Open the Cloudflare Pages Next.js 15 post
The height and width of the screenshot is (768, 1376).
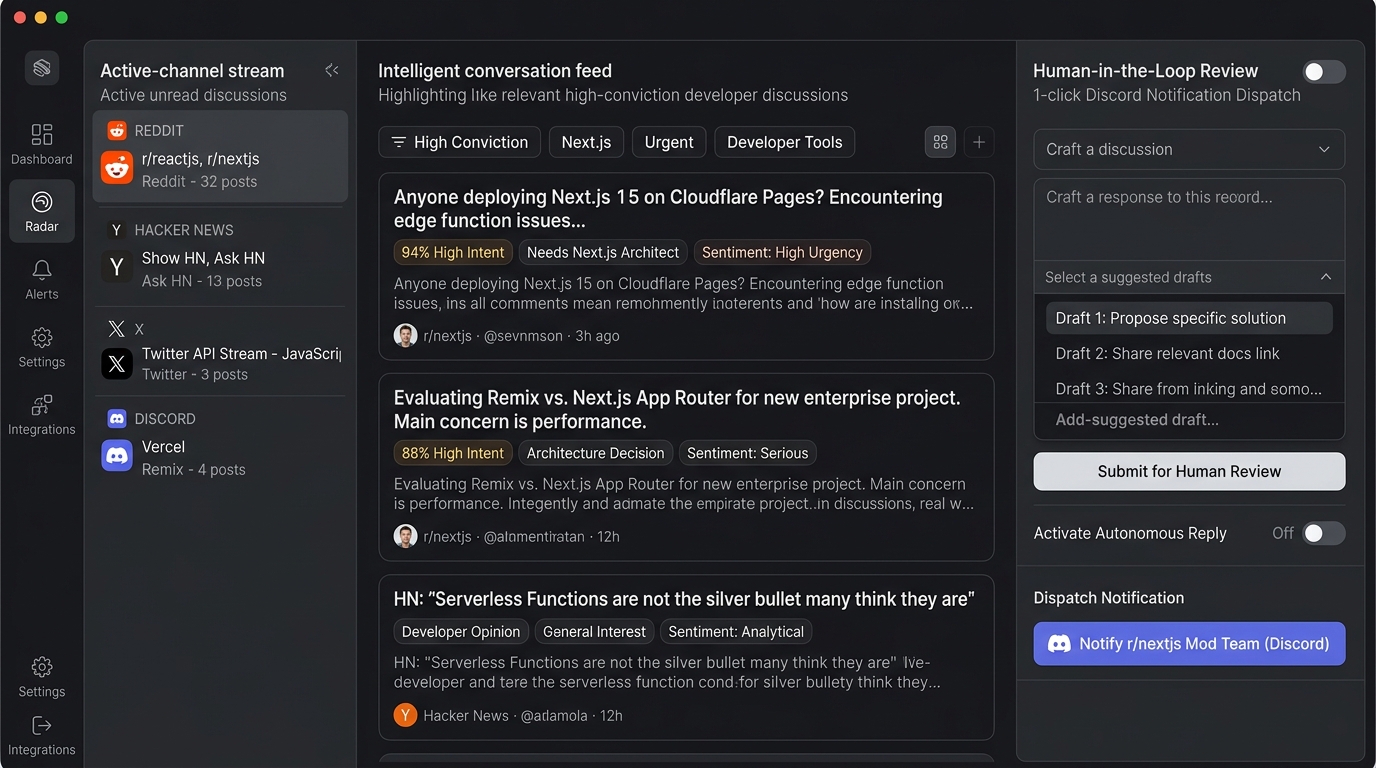pos(686,266)
